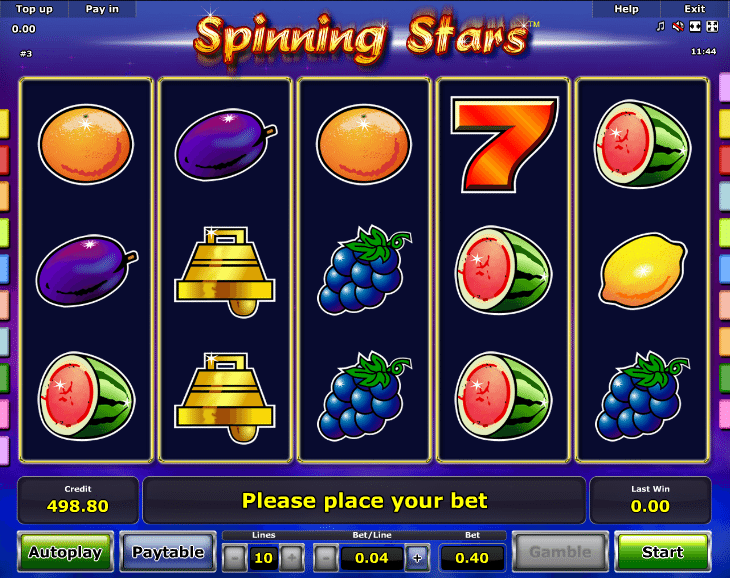This screenshot has height=578, width=730.
Task: Click the grapes on the fifth reel
Action: pos(642,396)
